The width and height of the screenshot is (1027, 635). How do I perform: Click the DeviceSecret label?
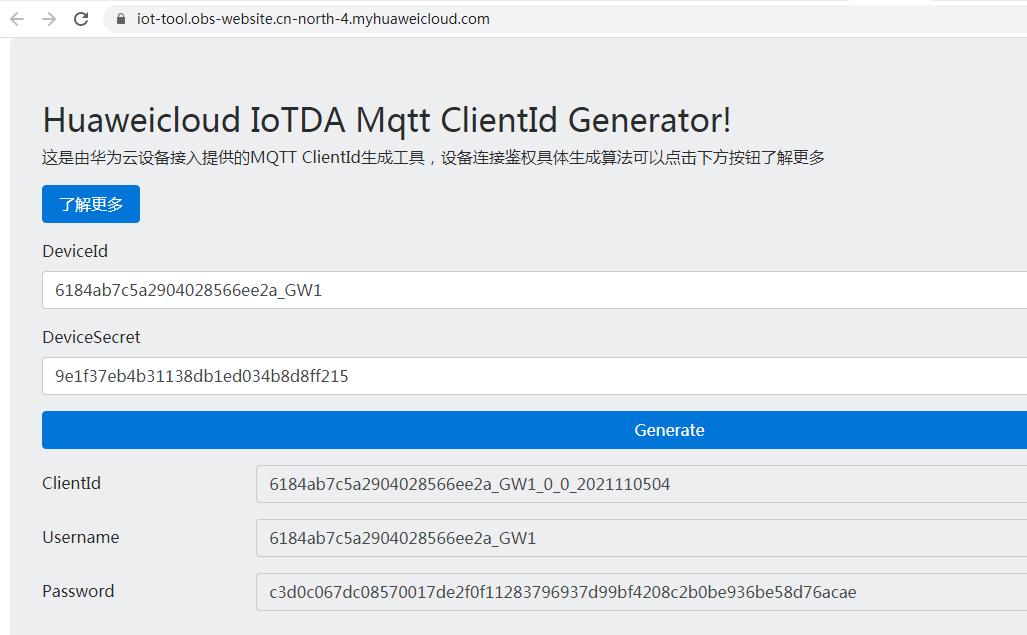tap(91, 337)
